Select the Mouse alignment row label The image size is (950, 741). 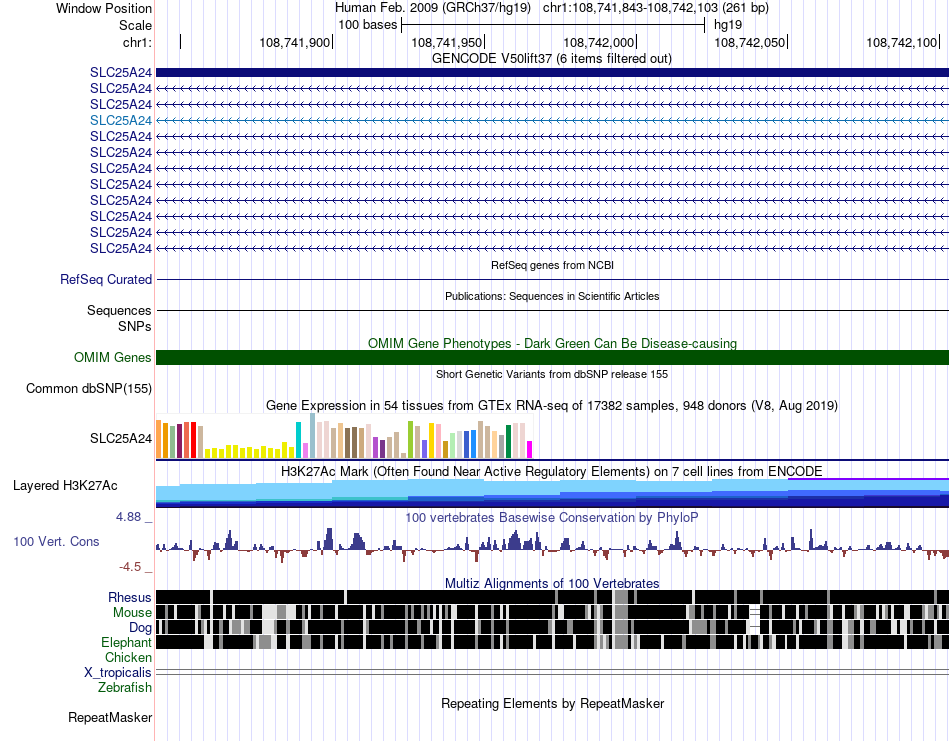(x=131, y=613)
